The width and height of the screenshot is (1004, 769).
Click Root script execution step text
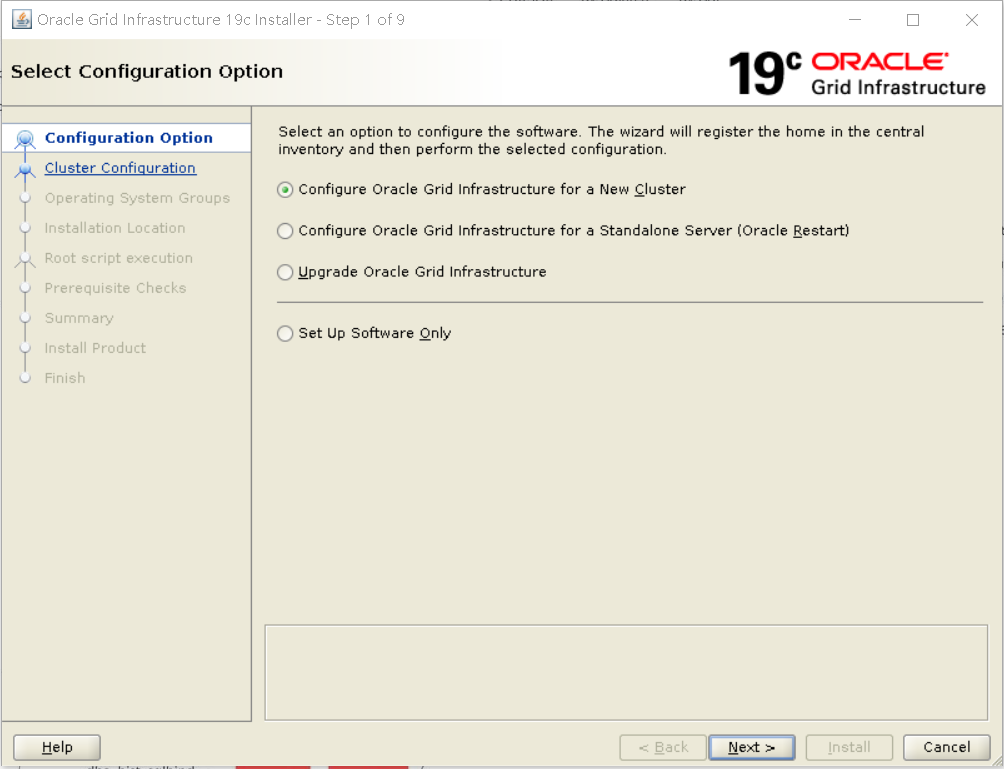[x=118, y=258]
